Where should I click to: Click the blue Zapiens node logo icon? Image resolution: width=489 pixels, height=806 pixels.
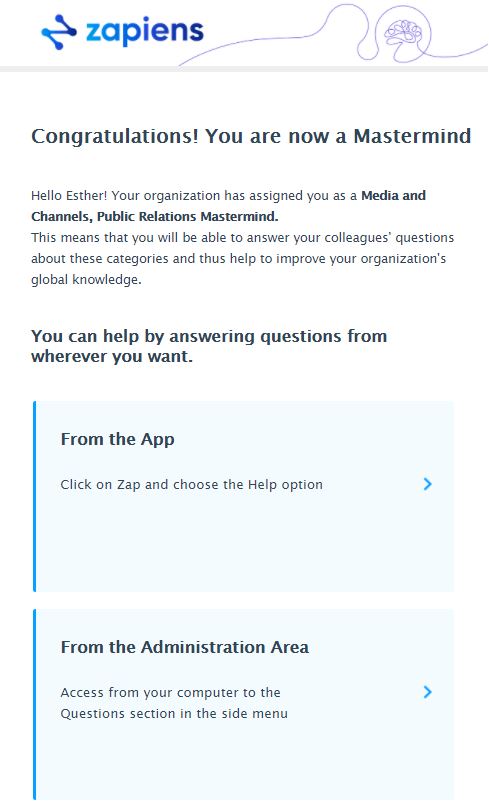pos(59,32)
